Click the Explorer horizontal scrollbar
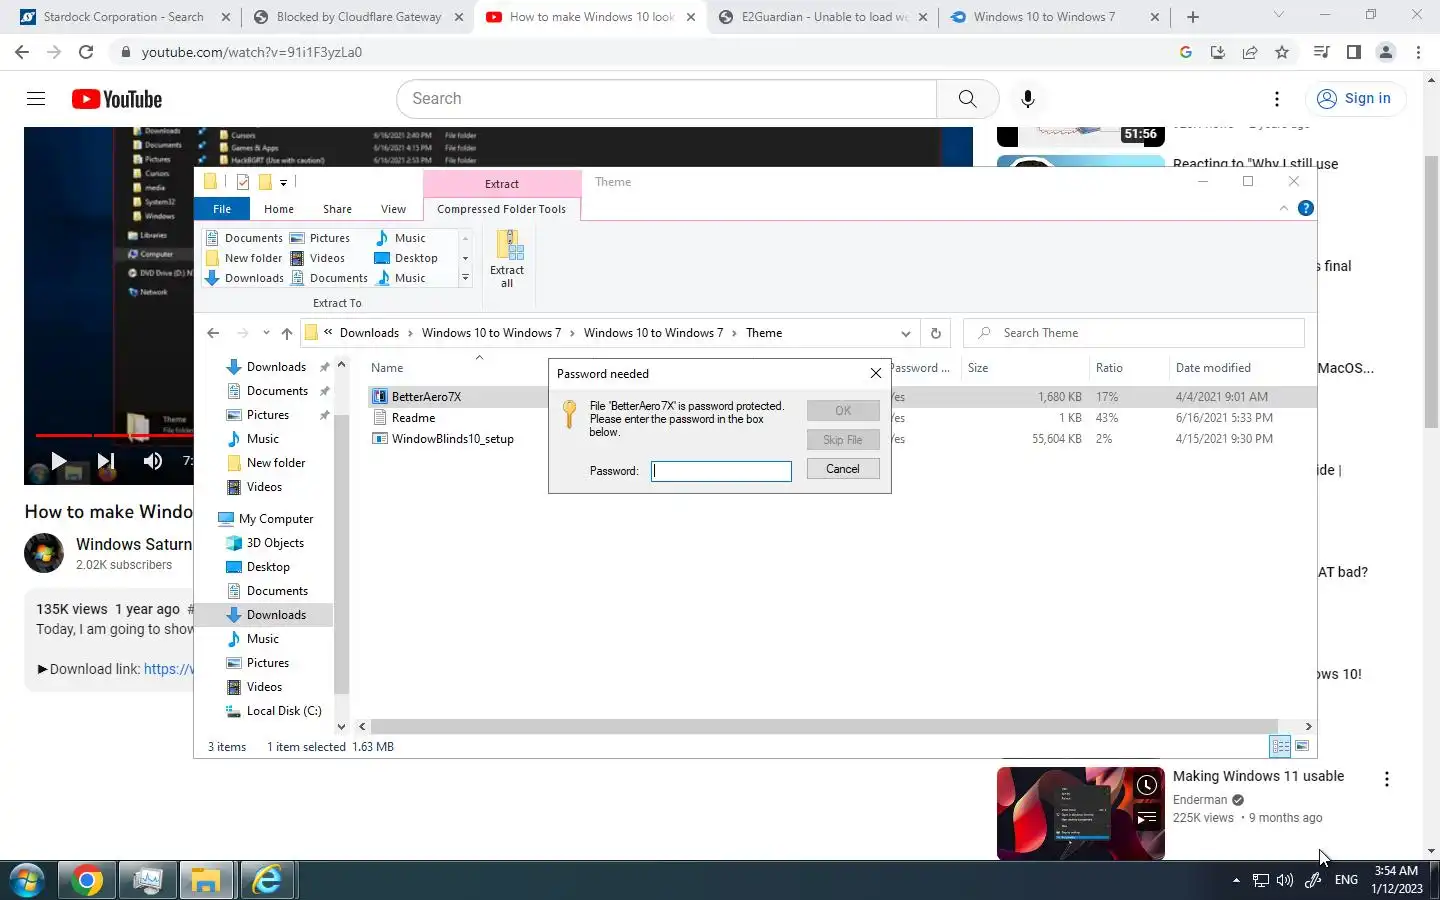1440x900 pixels. click(824, 726)
